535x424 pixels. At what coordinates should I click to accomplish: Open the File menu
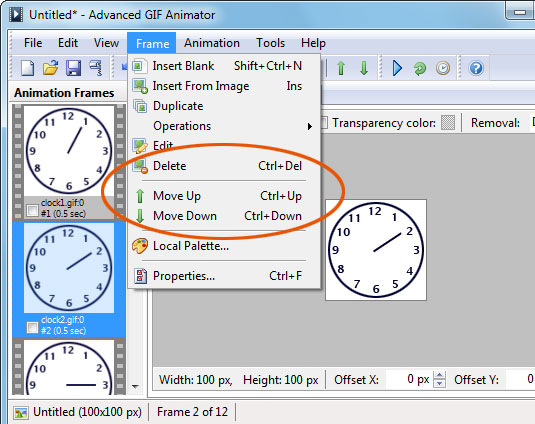tap(33, 43)
